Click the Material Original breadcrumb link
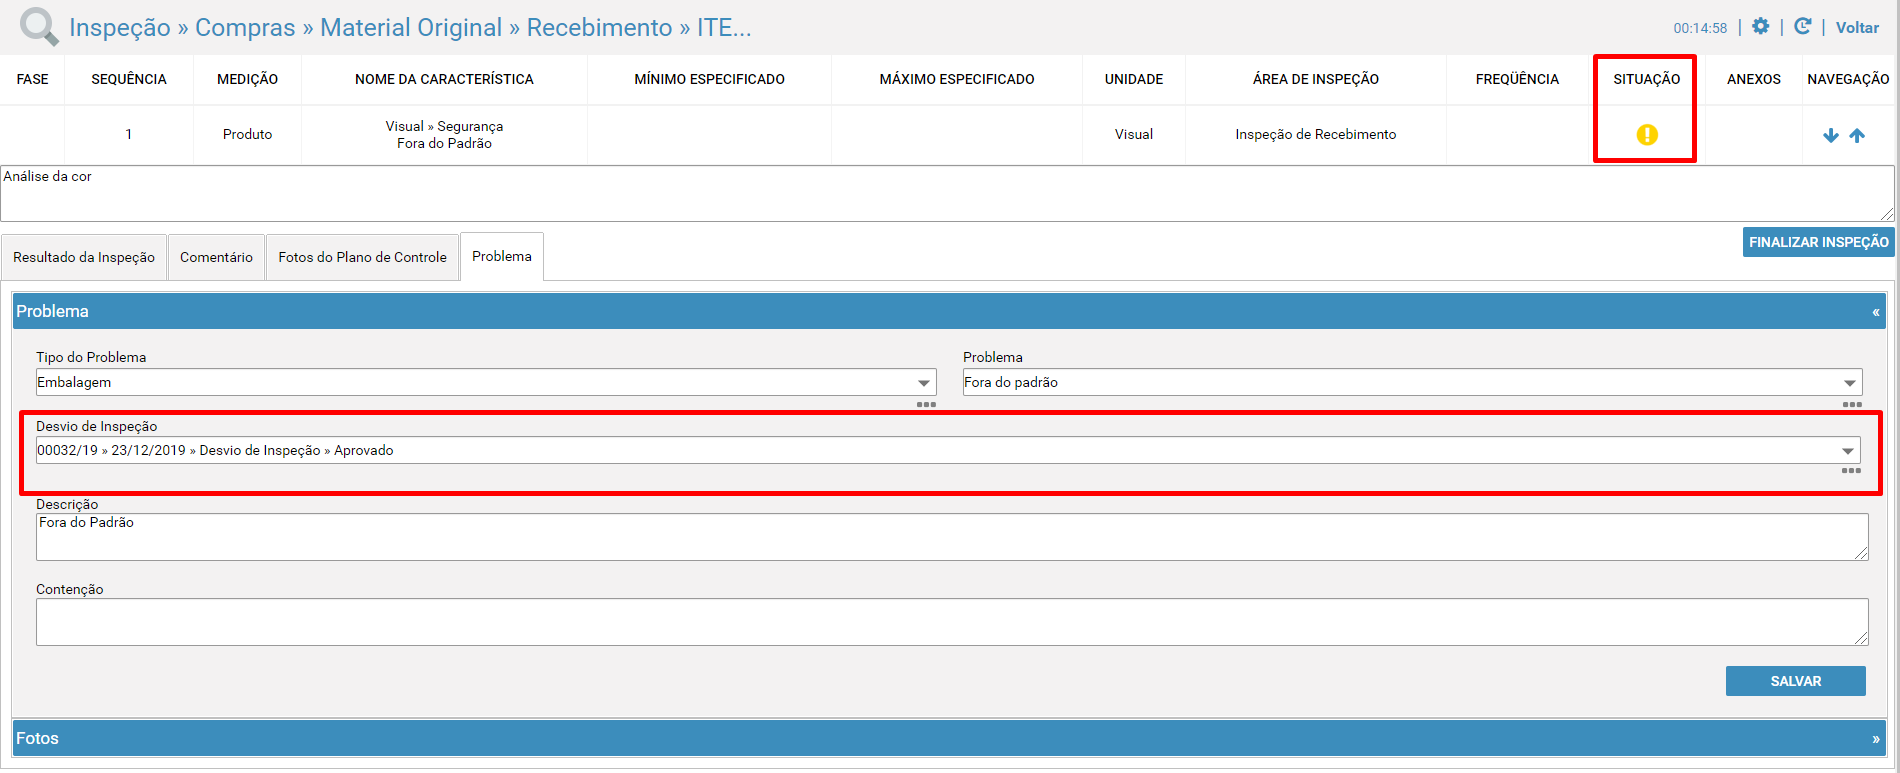1900x773 pixels. [x=411, y=28]
